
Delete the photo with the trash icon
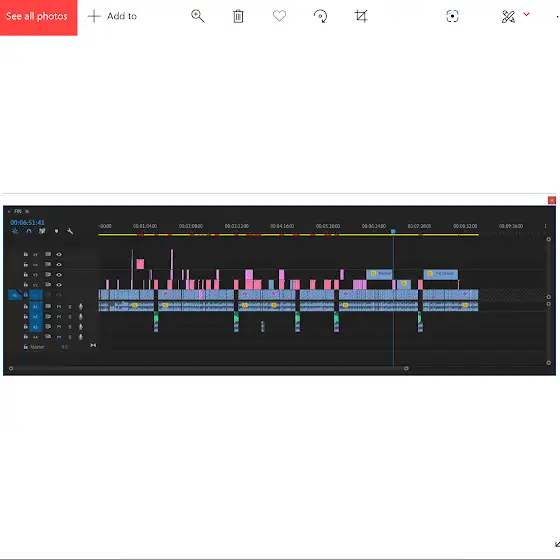(x=238, y=16)
